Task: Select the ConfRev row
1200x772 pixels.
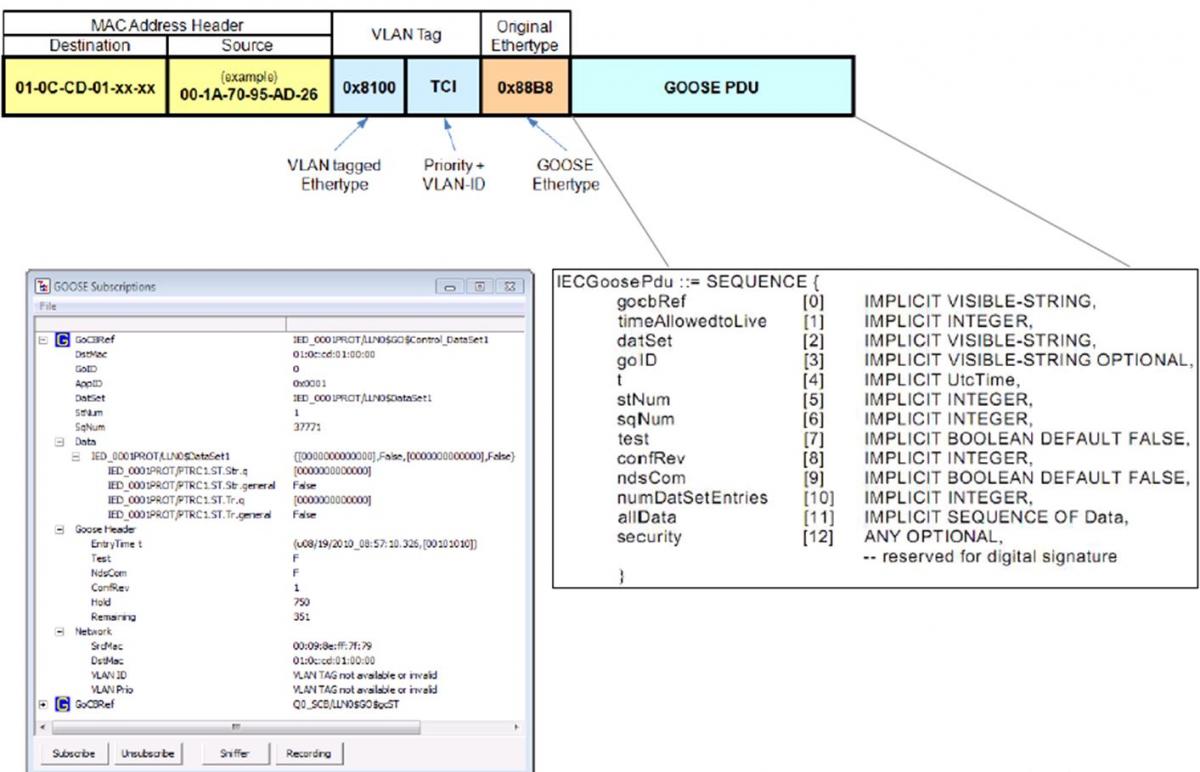Action: coord(278,588)
